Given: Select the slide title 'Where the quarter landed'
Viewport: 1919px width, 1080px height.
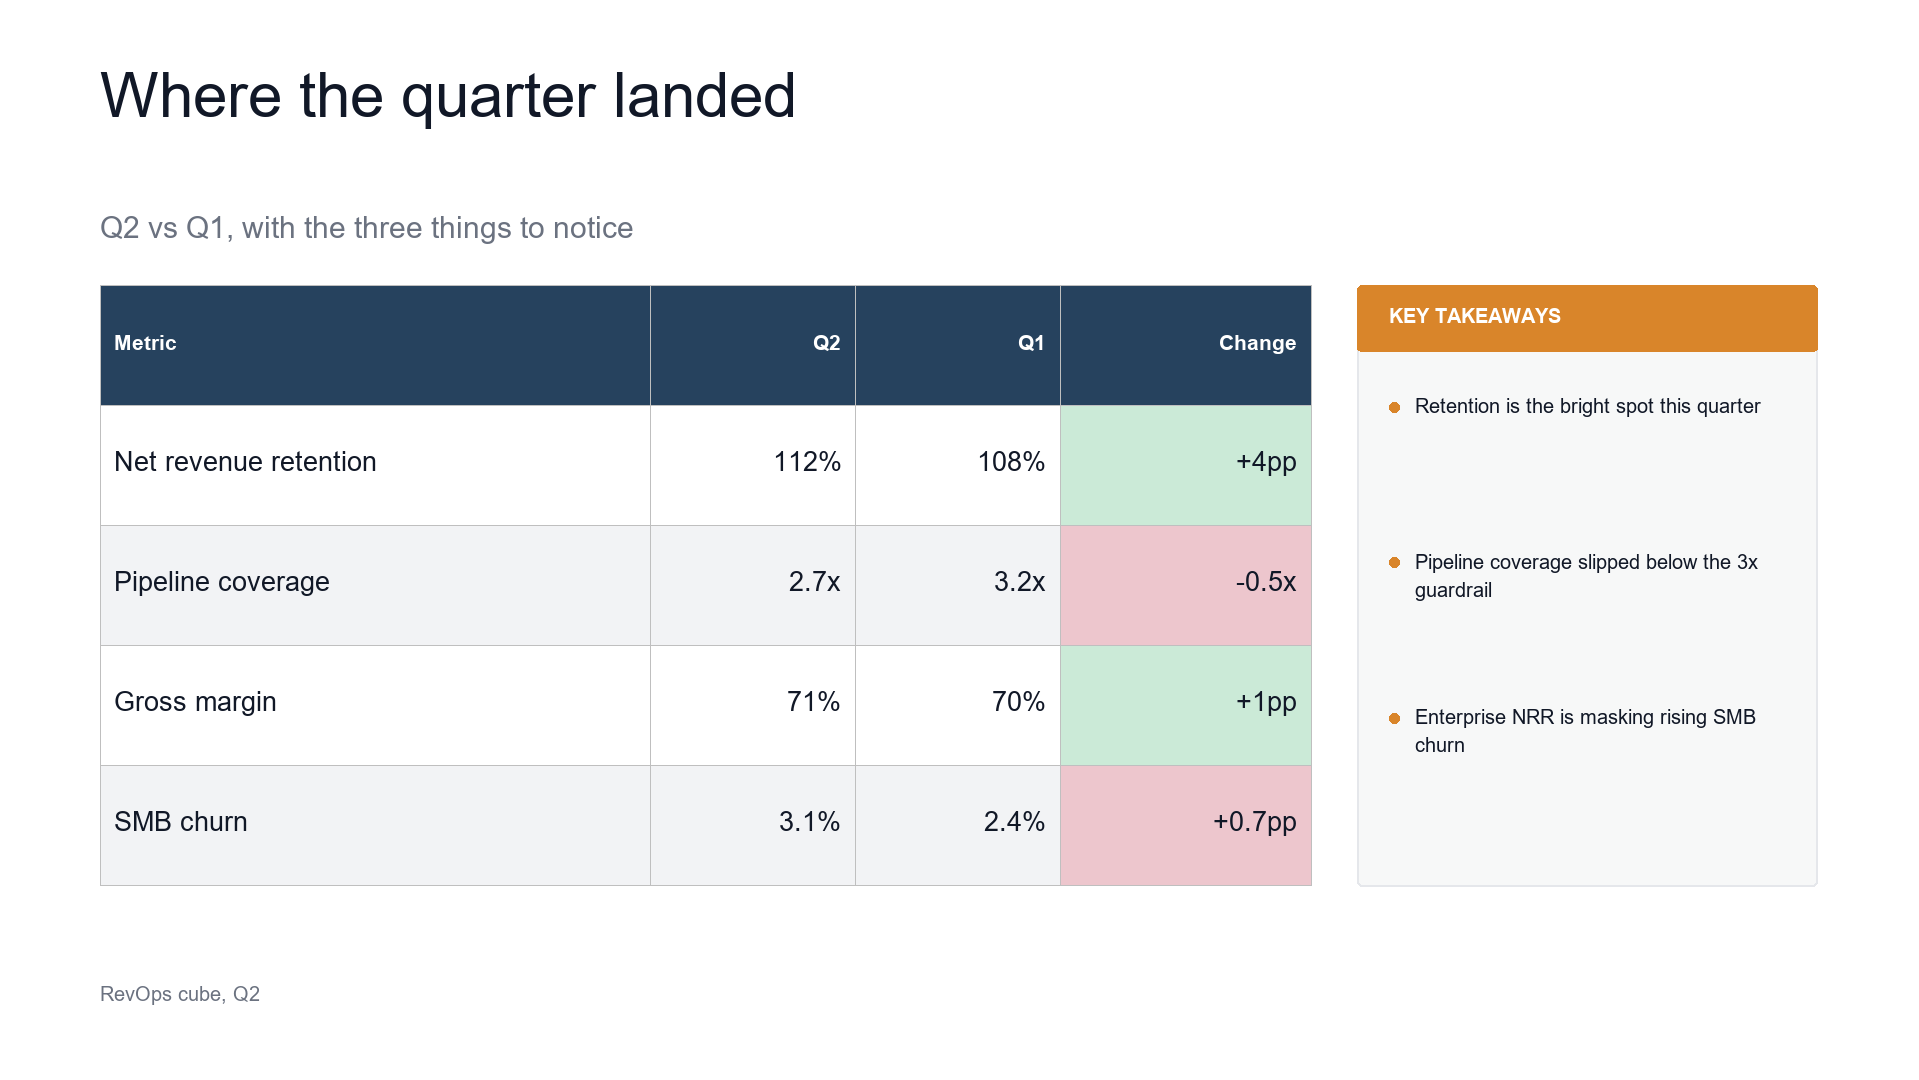Looking at the screenshot, I should click(x=448, y=96).
